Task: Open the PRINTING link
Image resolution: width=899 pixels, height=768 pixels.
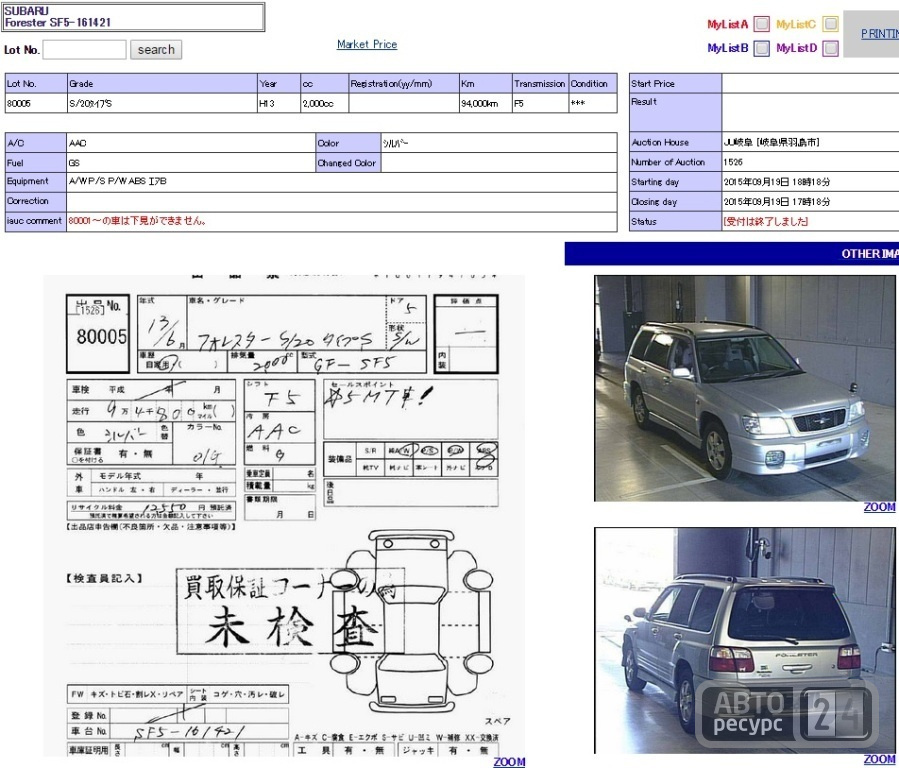Action: 880,34
